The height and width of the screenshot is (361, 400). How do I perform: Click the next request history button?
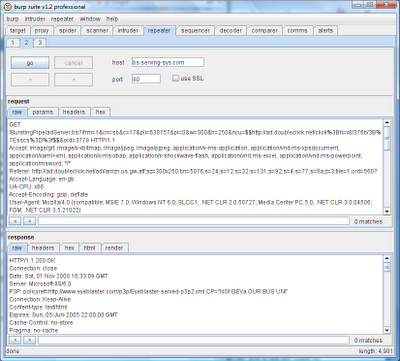point(74,80)
